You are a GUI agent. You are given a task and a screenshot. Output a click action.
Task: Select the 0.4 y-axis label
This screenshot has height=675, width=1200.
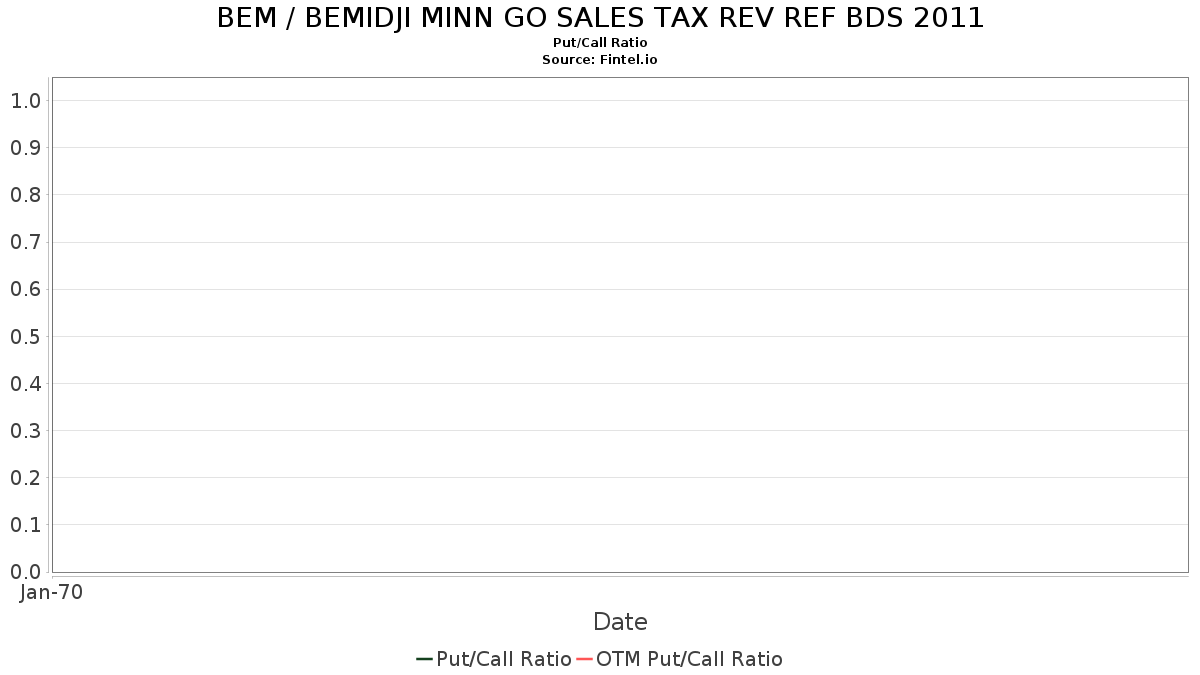point(25,383)
